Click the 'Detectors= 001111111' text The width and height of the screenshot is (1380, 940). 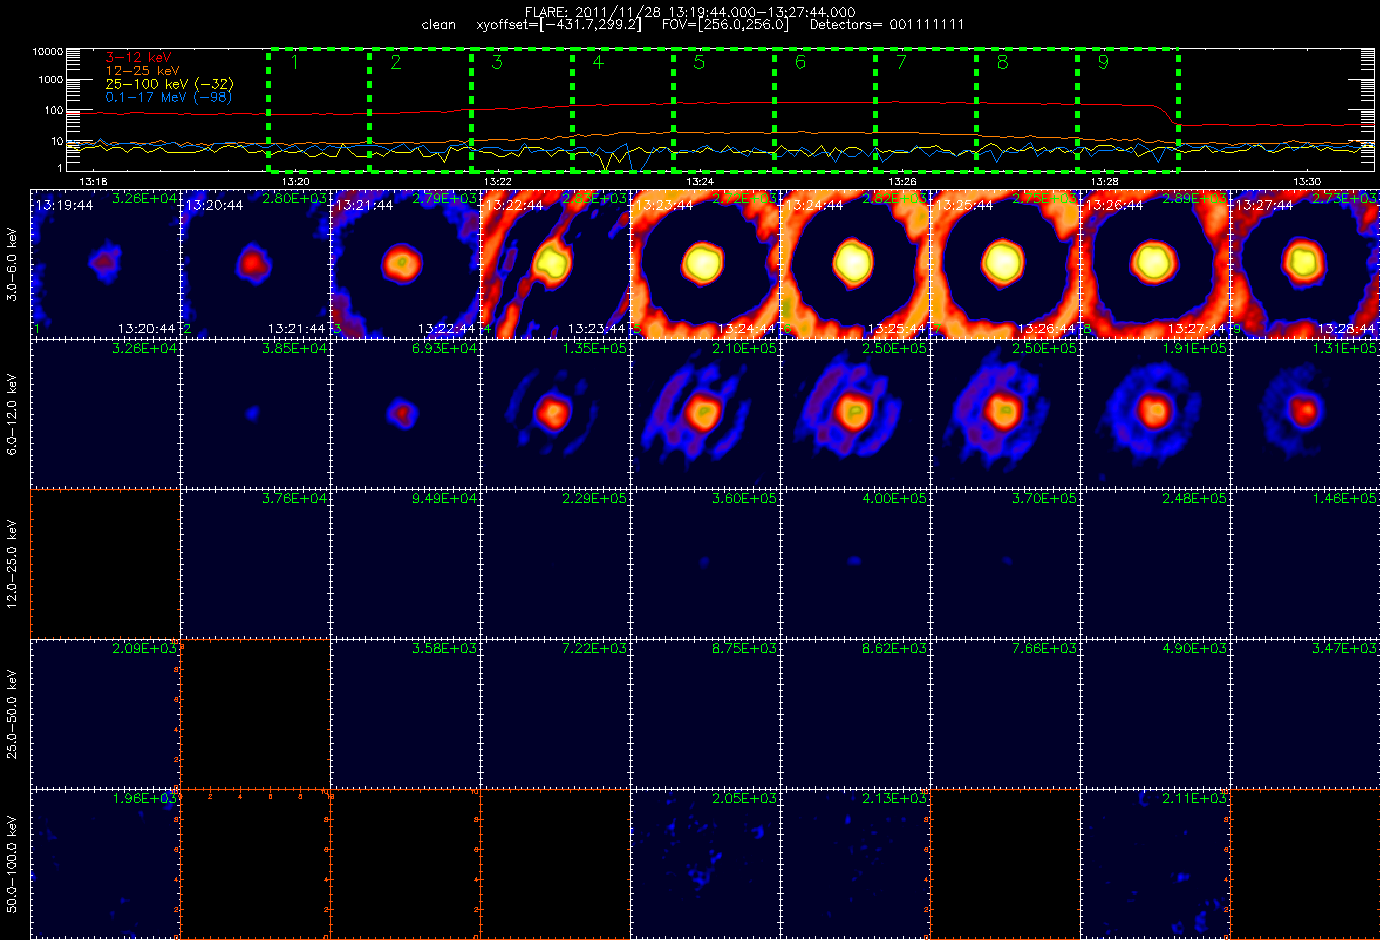887,25
